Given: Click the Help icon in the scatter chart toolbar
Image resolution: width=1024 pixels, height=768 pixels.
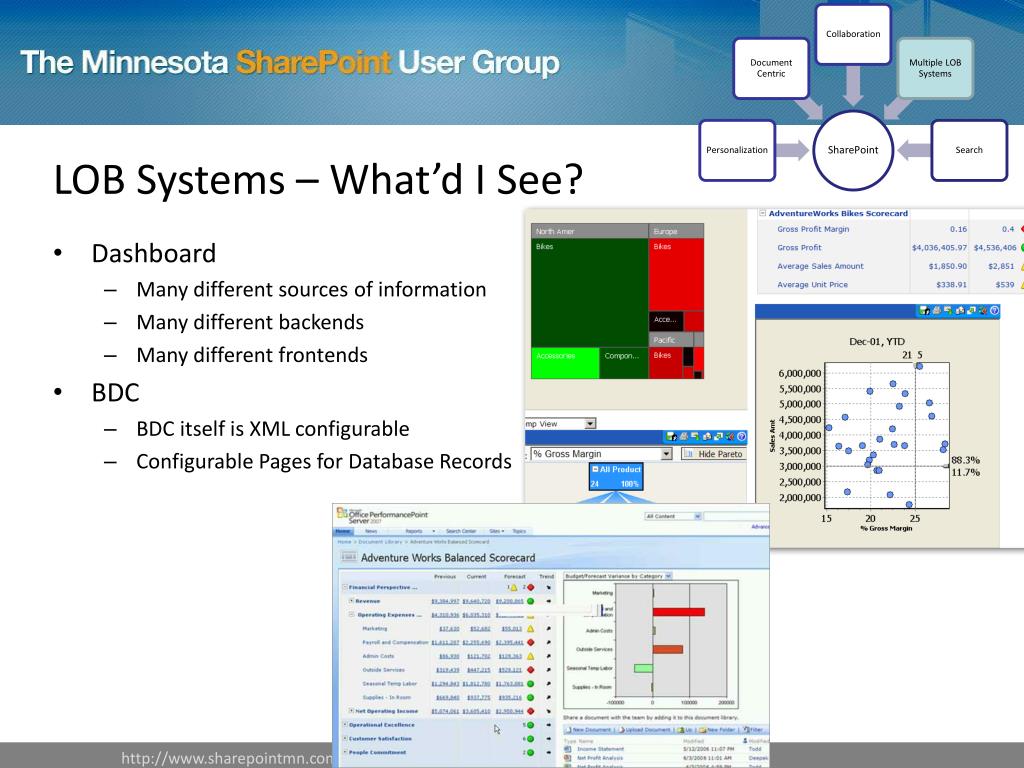Looking at the screenshot, I should tap(994, 311).
